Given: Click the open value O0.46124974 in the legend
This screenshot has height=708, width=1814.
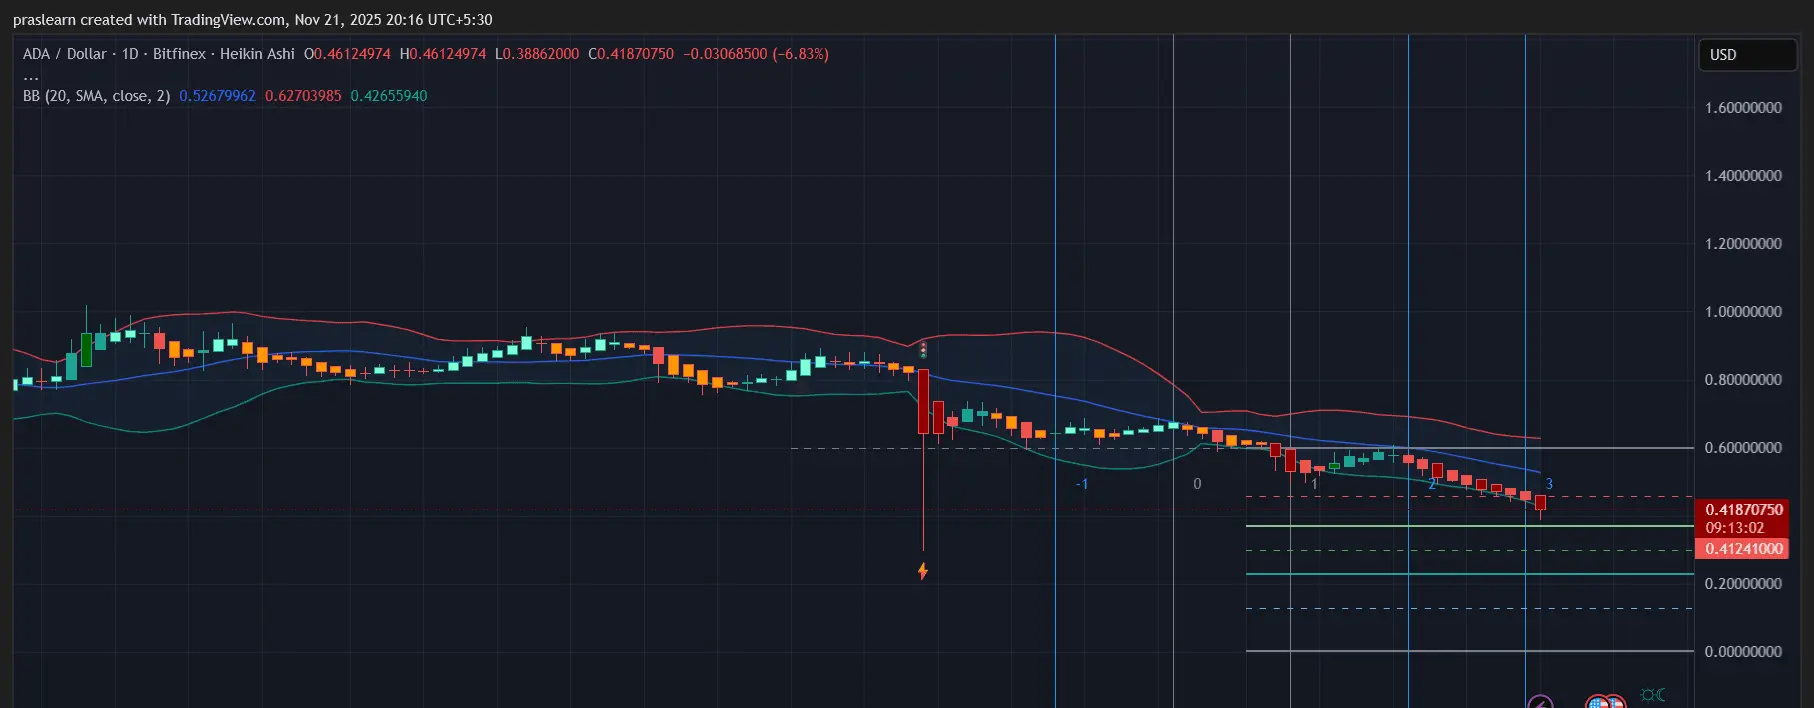Looking at the screenshot, I should coord(347,54).
